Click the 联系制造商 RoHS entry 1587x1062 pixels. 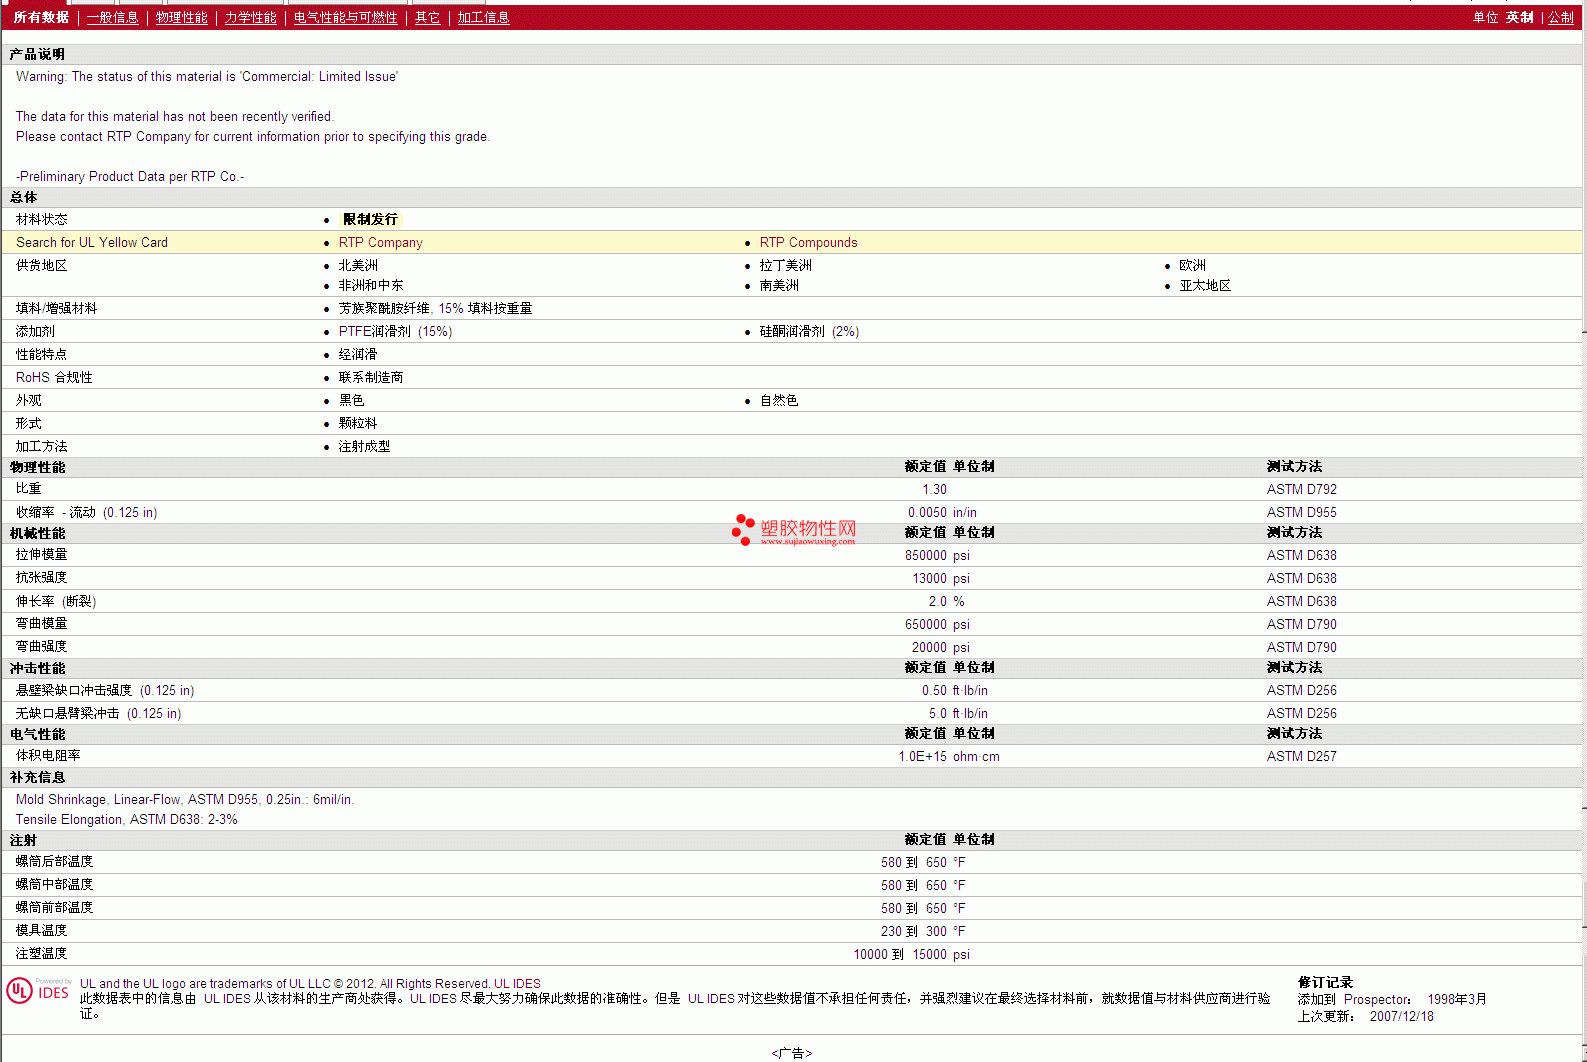pyautogui.click(x=371, y=378)
